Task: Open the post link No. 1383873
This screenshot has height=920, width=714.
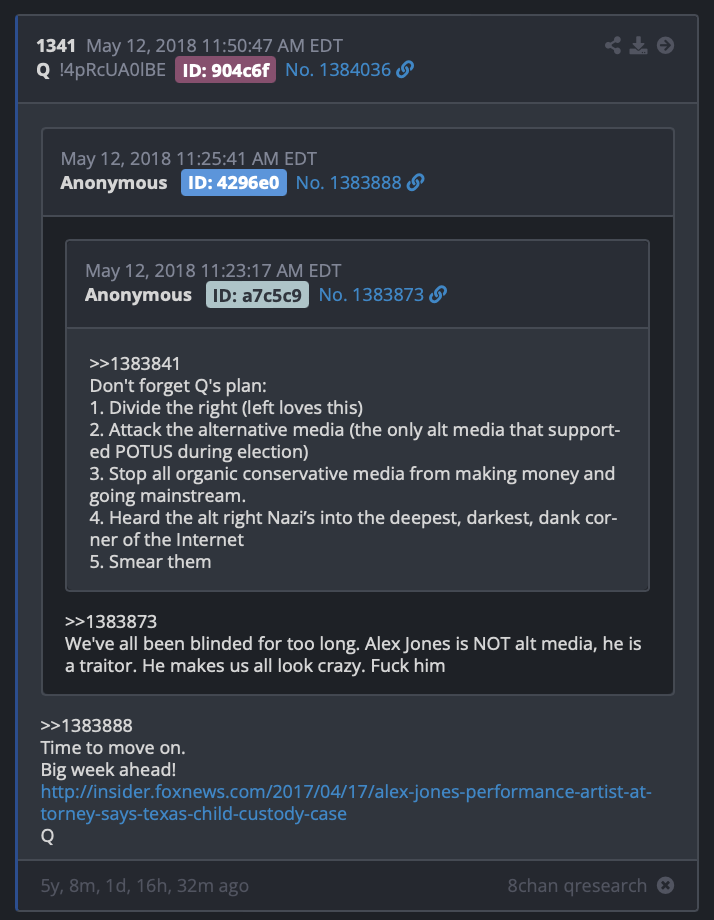Action: click(x=371, y=295)
